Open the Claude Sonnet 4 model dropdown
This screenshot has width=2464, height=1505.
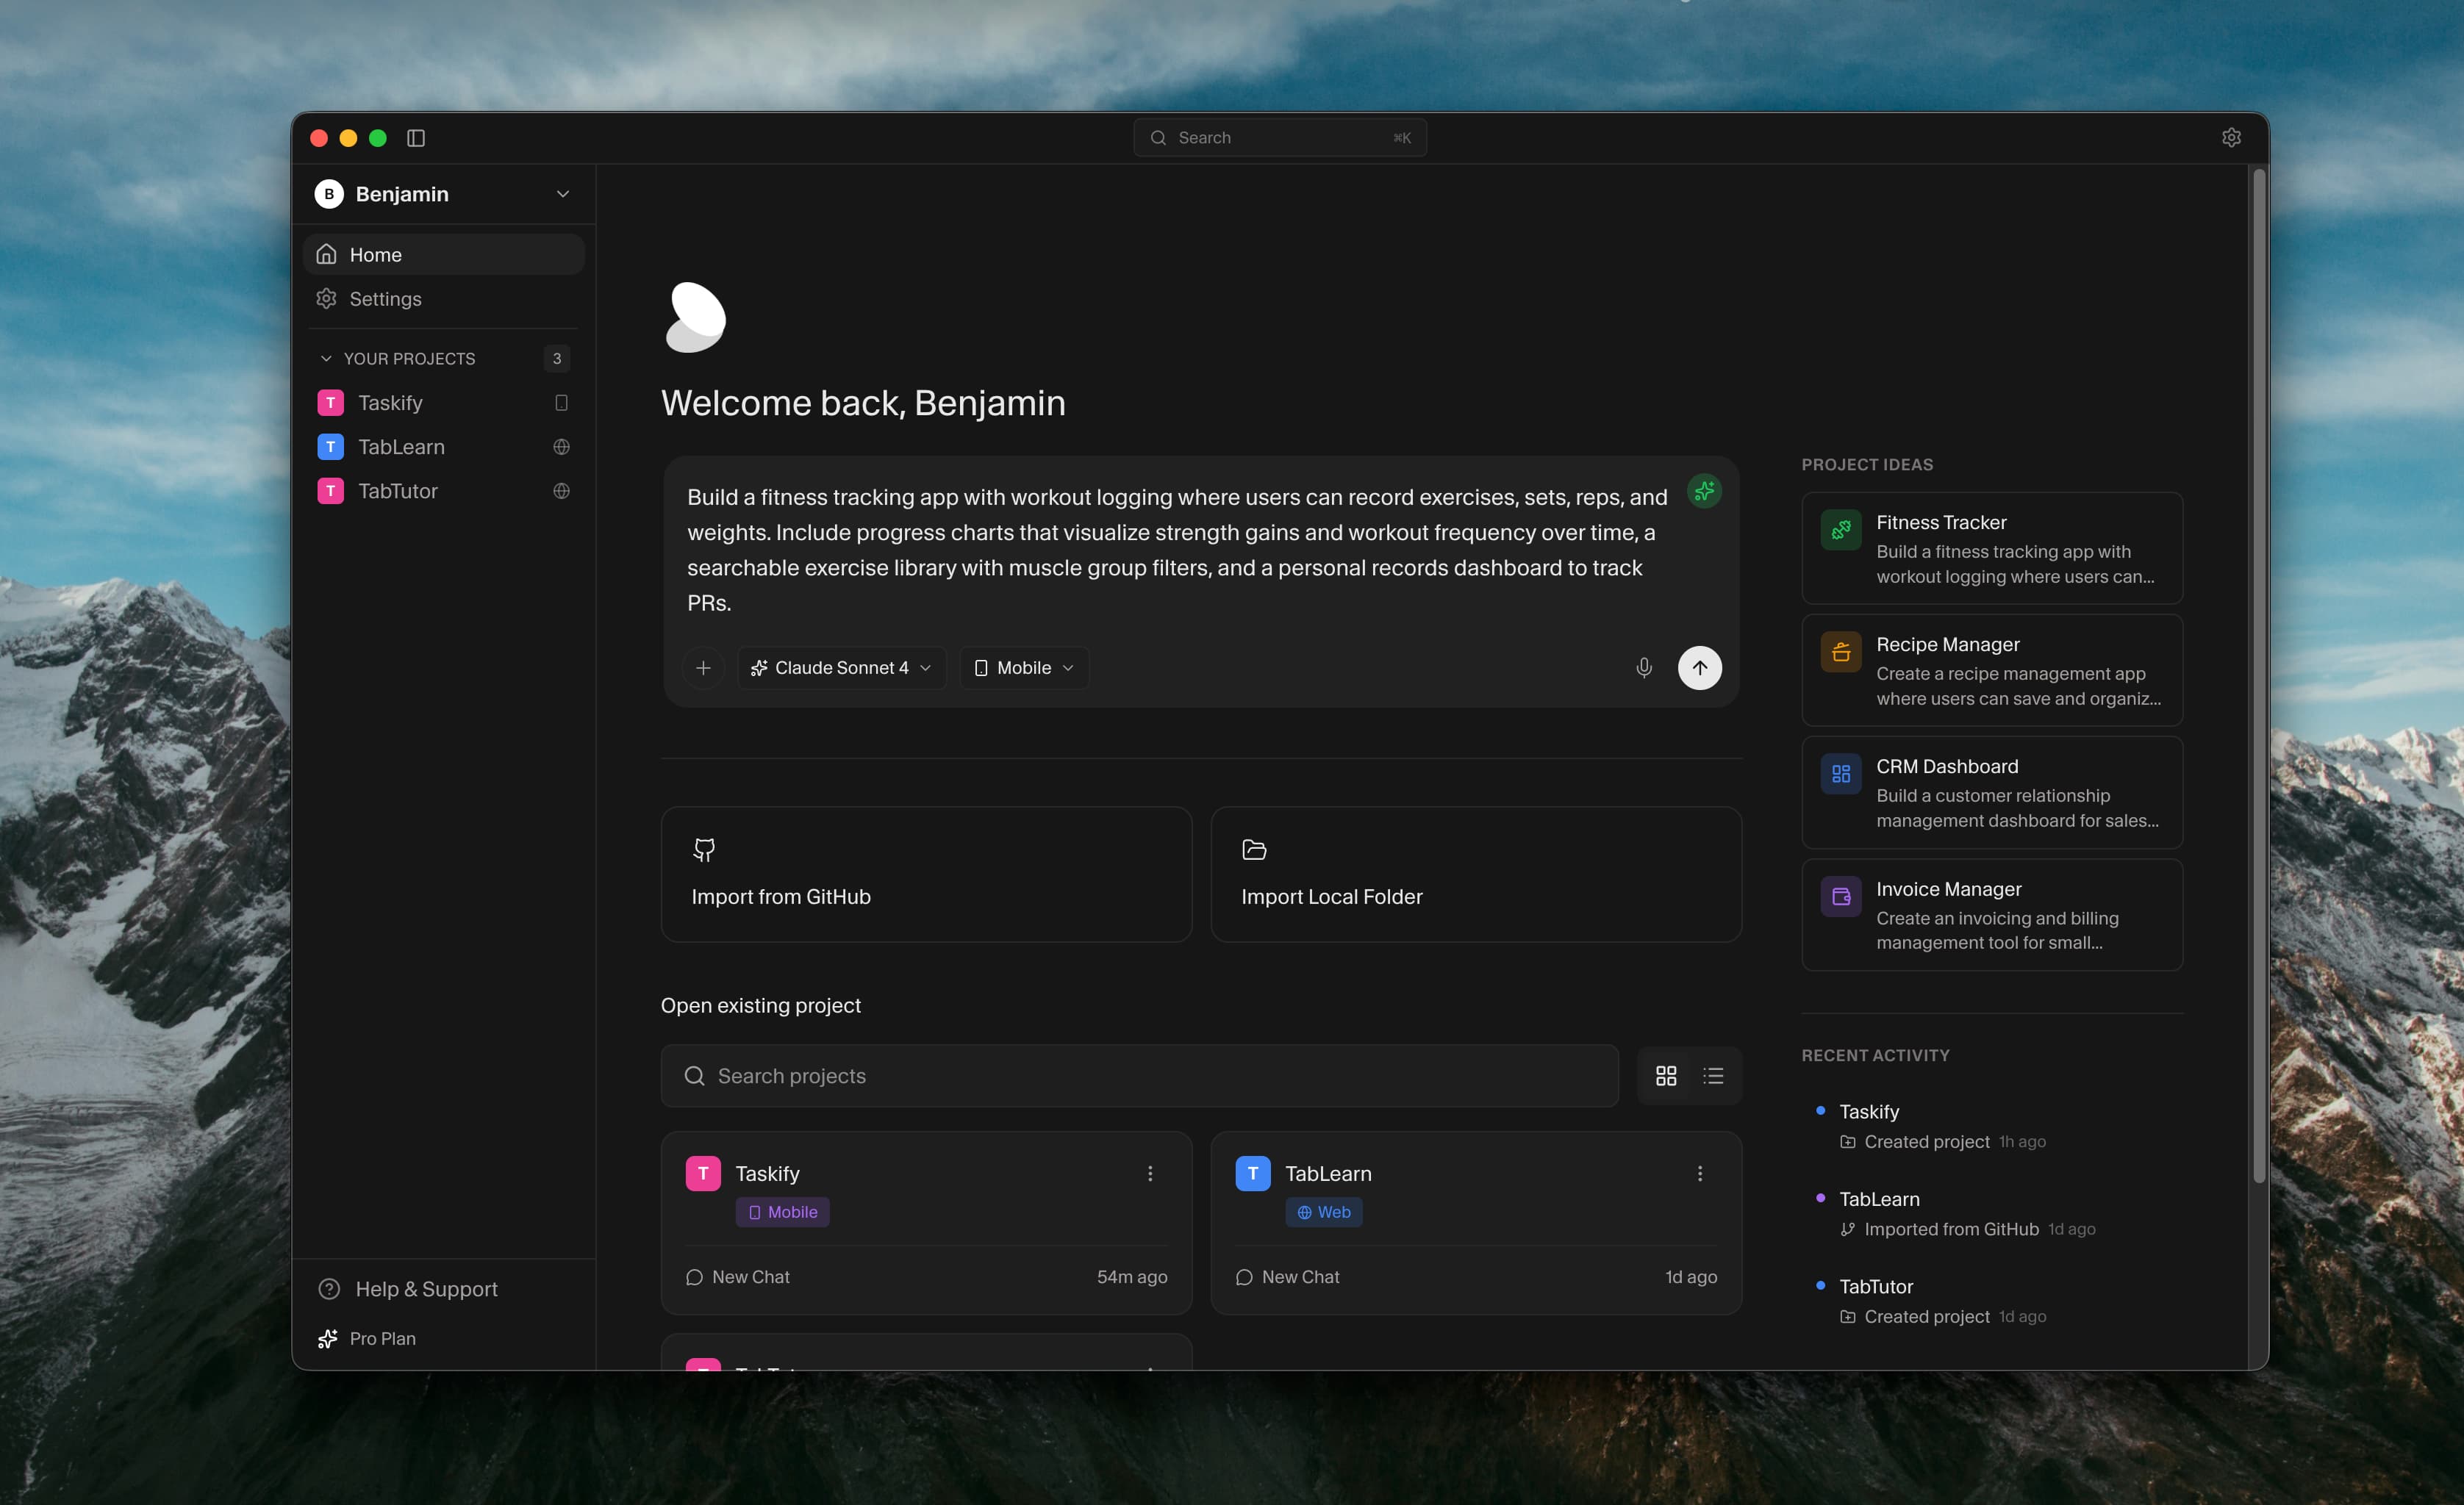pos(841,667)
